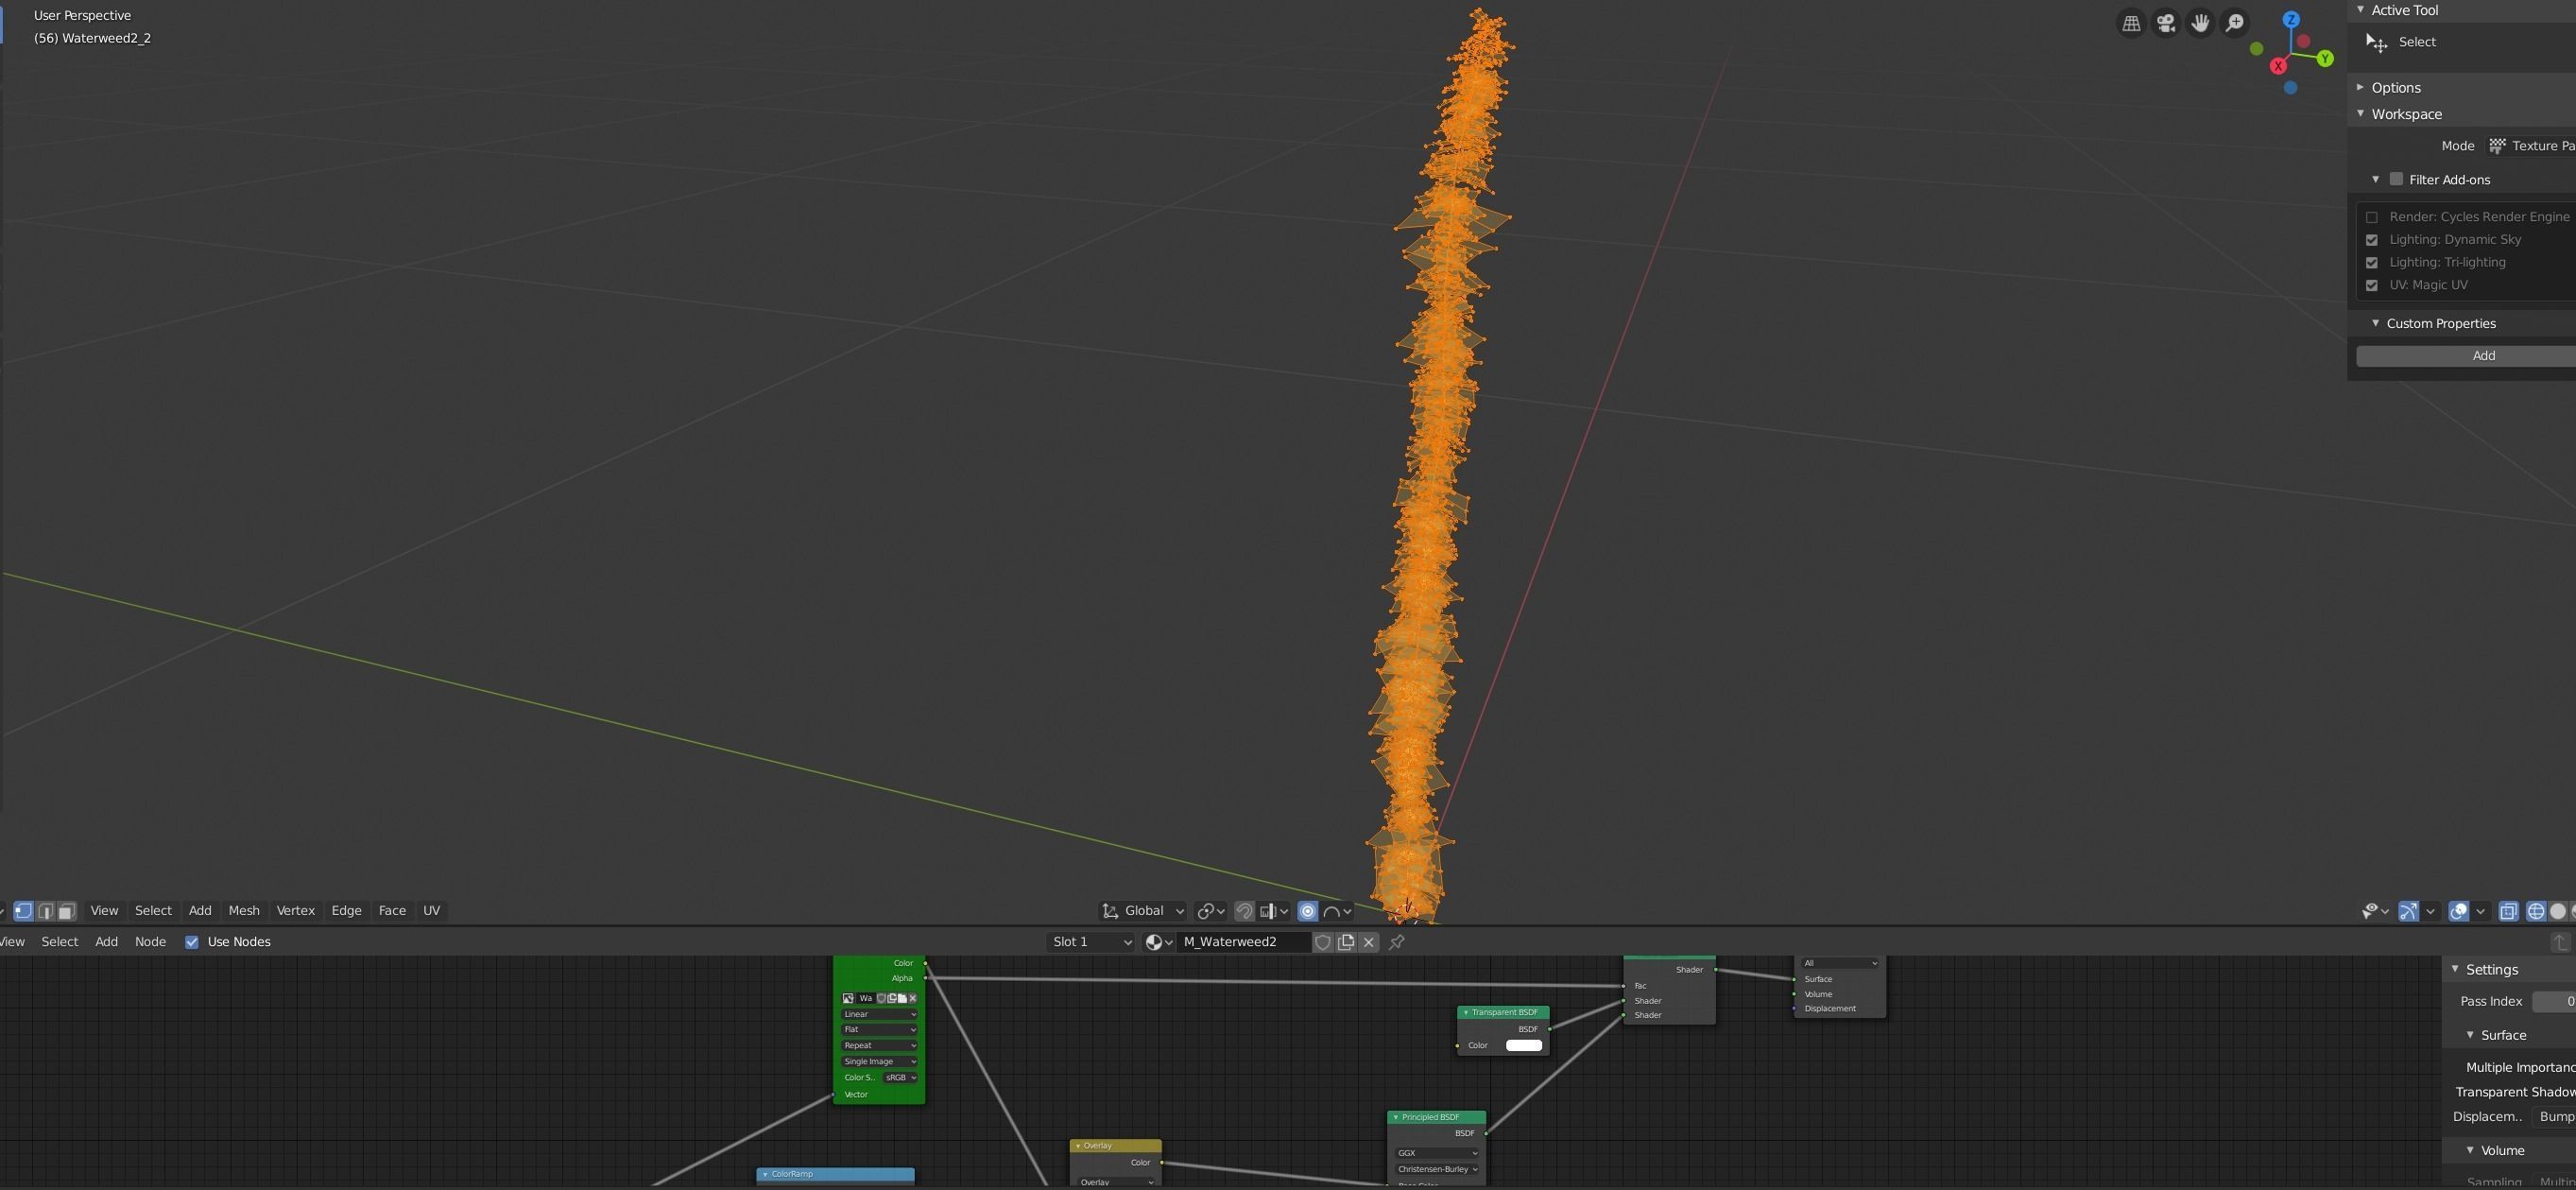Disable Lighting: Dynamic Sky add-on
Image resolution: width=2576 pixels, height=1190 pixels.
coord(2371,240)
